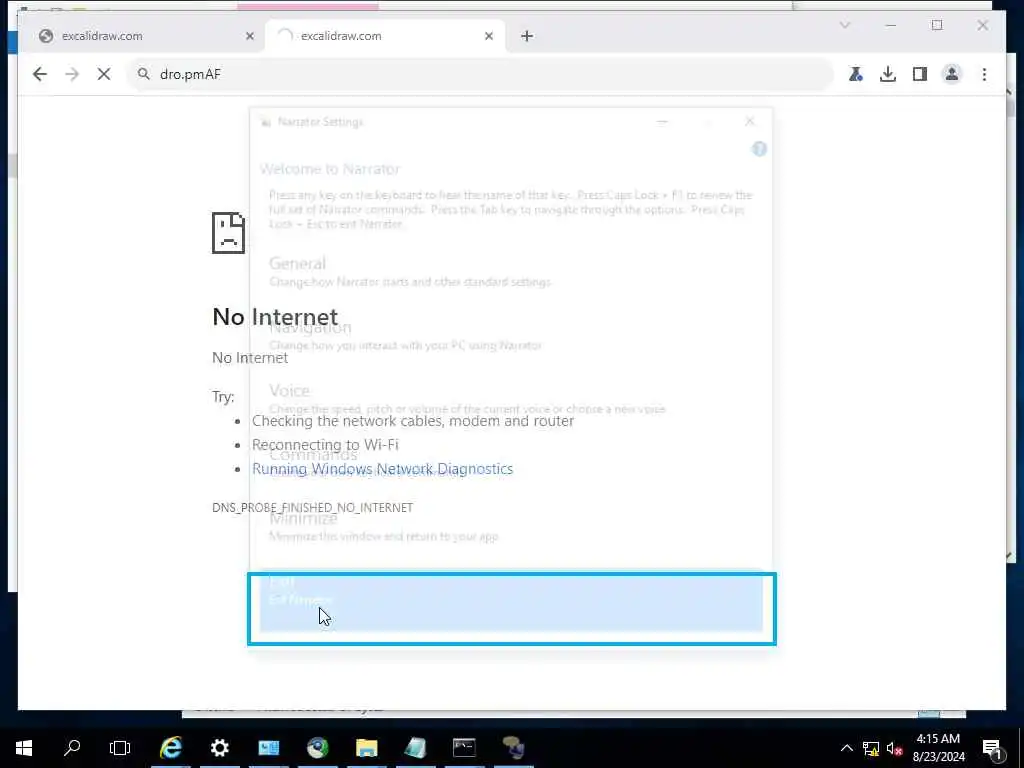Open the muted volume tray icon

(x=894, y=748)
